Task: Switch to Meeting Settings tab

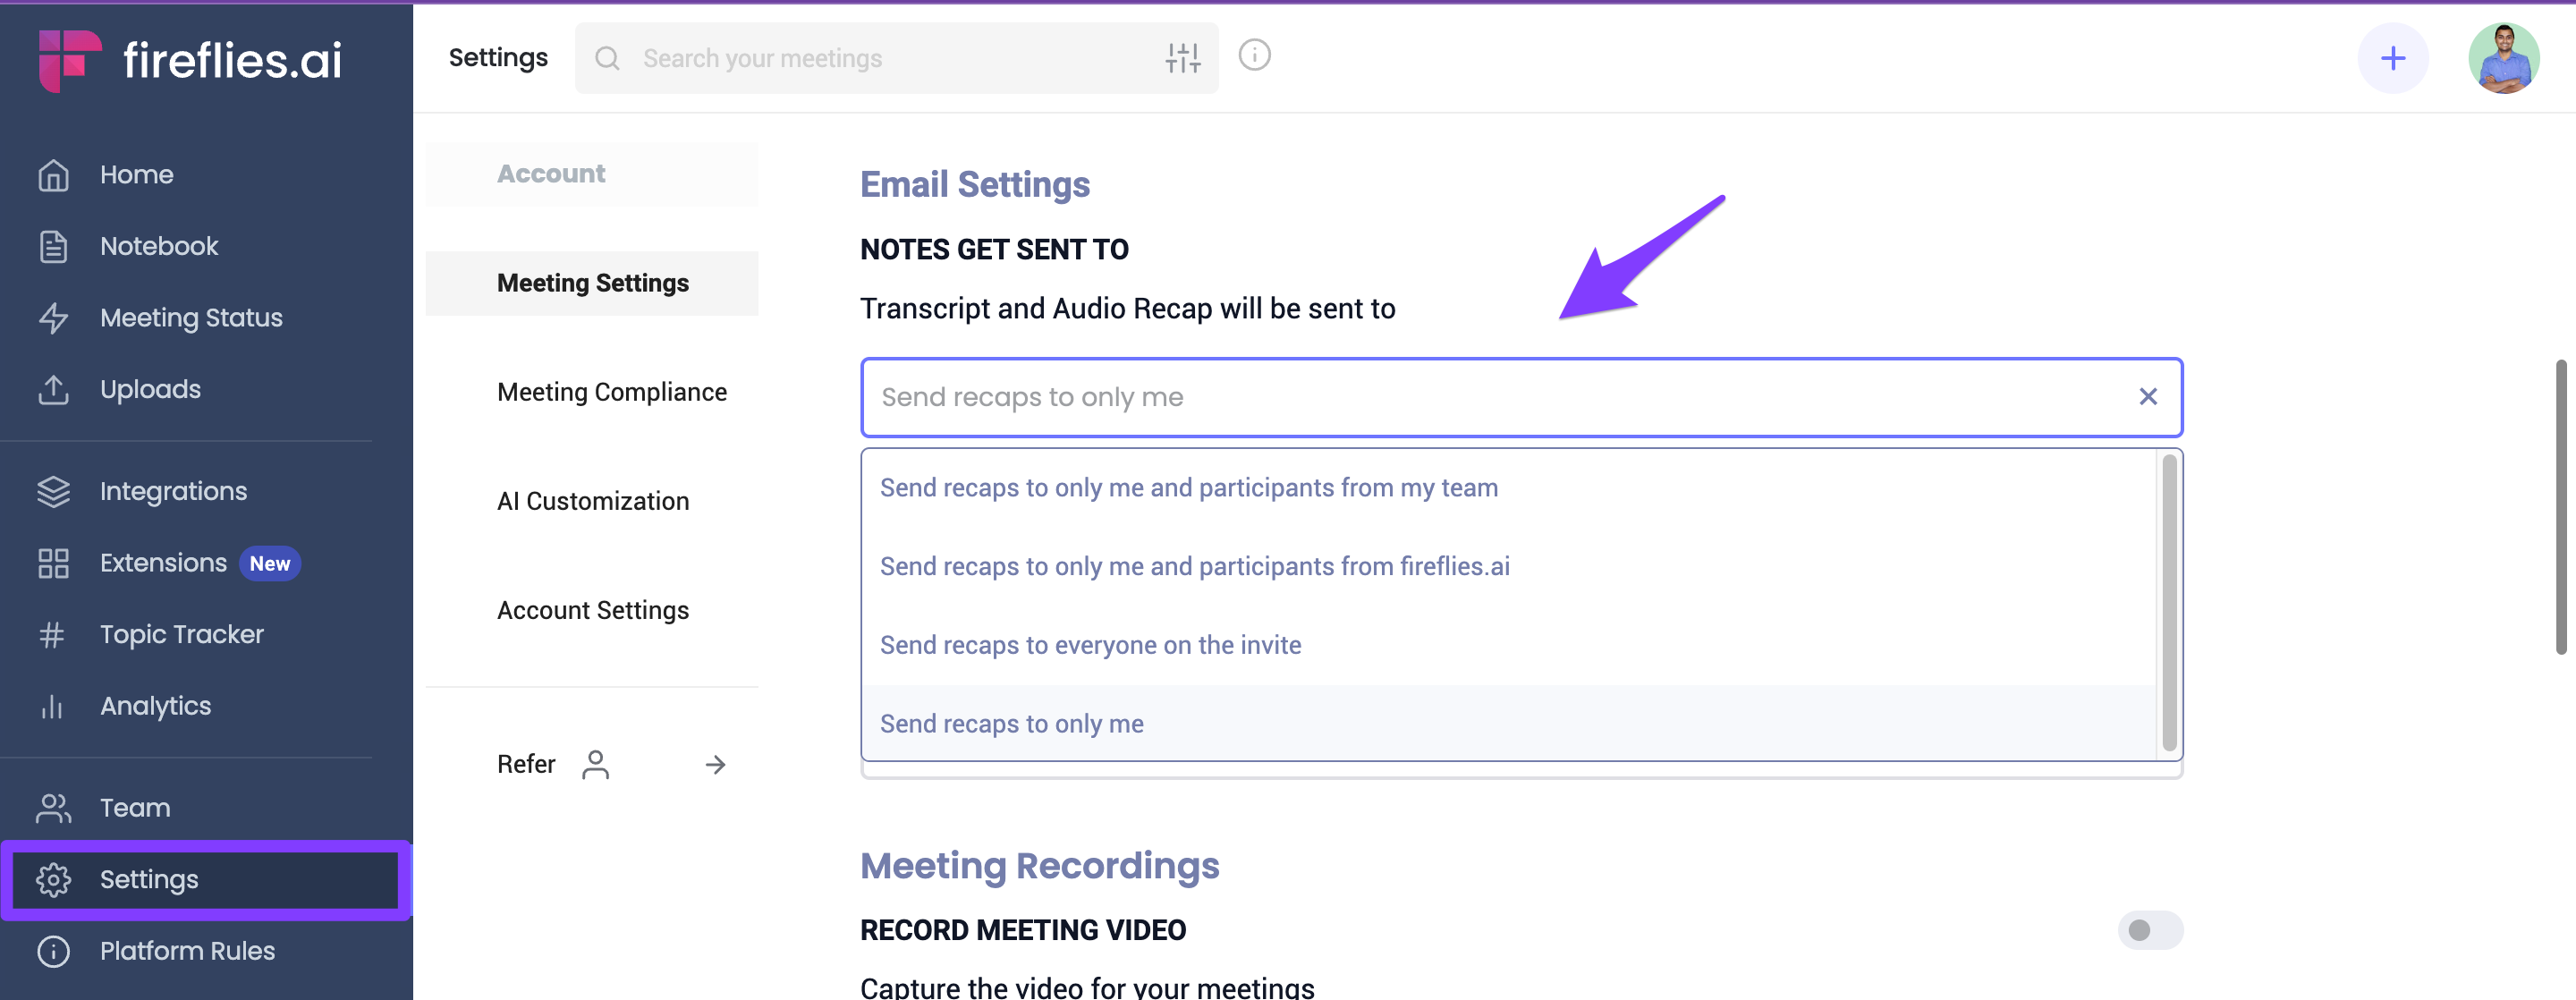Action: pyautogui.click(x=592, y=283)
